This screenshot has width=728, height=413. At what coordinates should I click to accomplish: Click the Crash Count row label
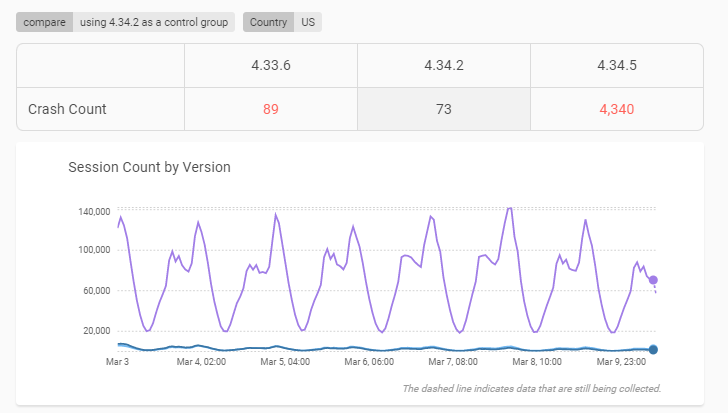(x=67, y=109)
